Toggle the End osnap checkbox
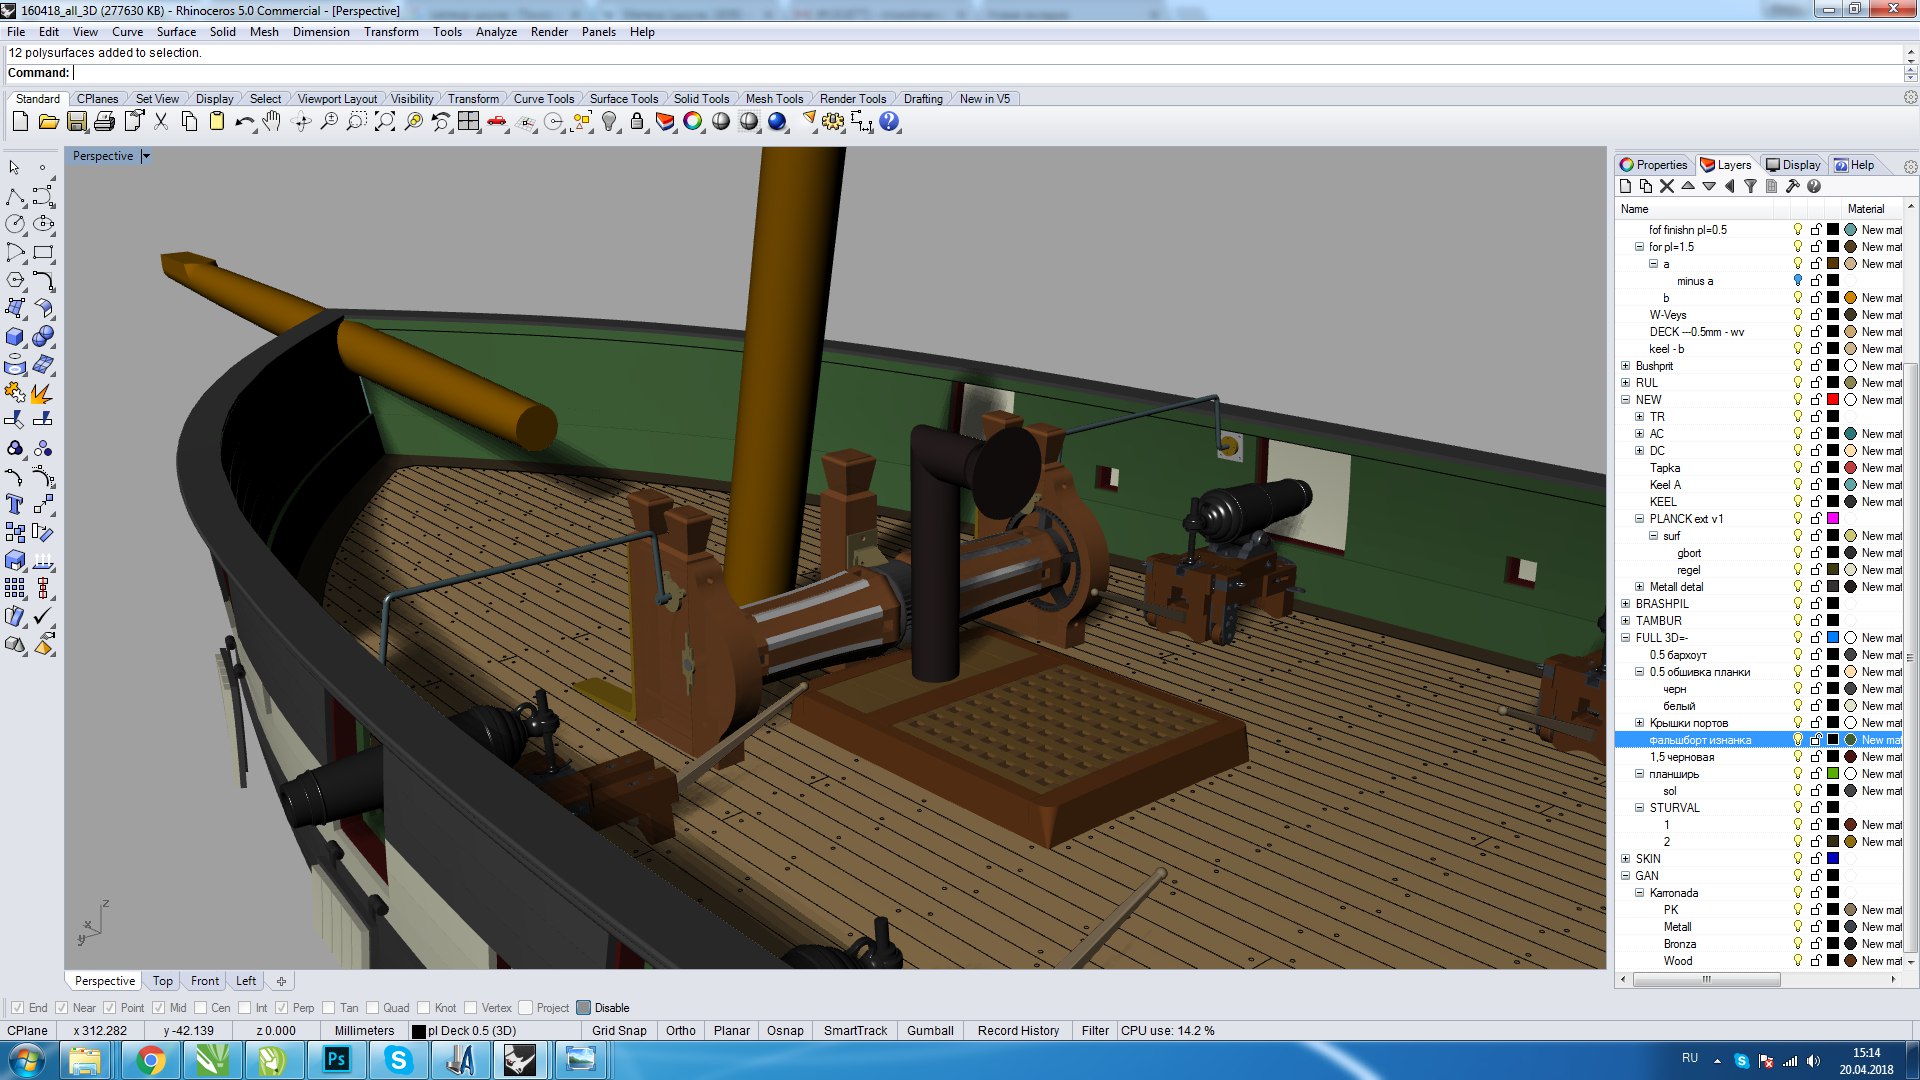 [x=17, y=1008]
